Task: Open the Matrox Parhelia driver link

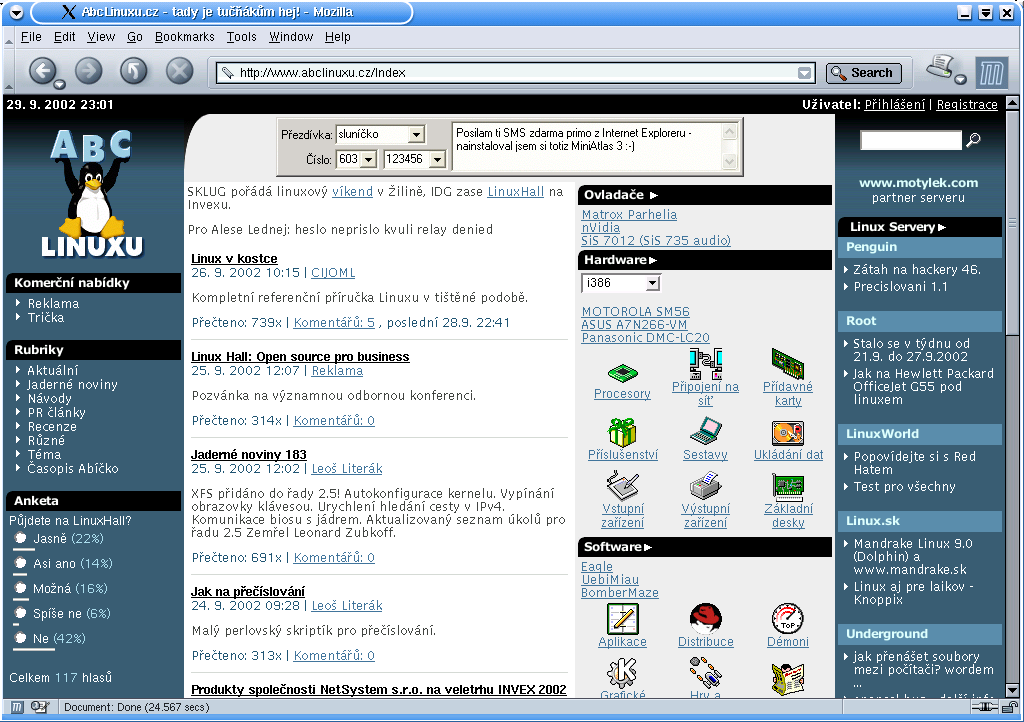Action: click(x=629, y=214)
